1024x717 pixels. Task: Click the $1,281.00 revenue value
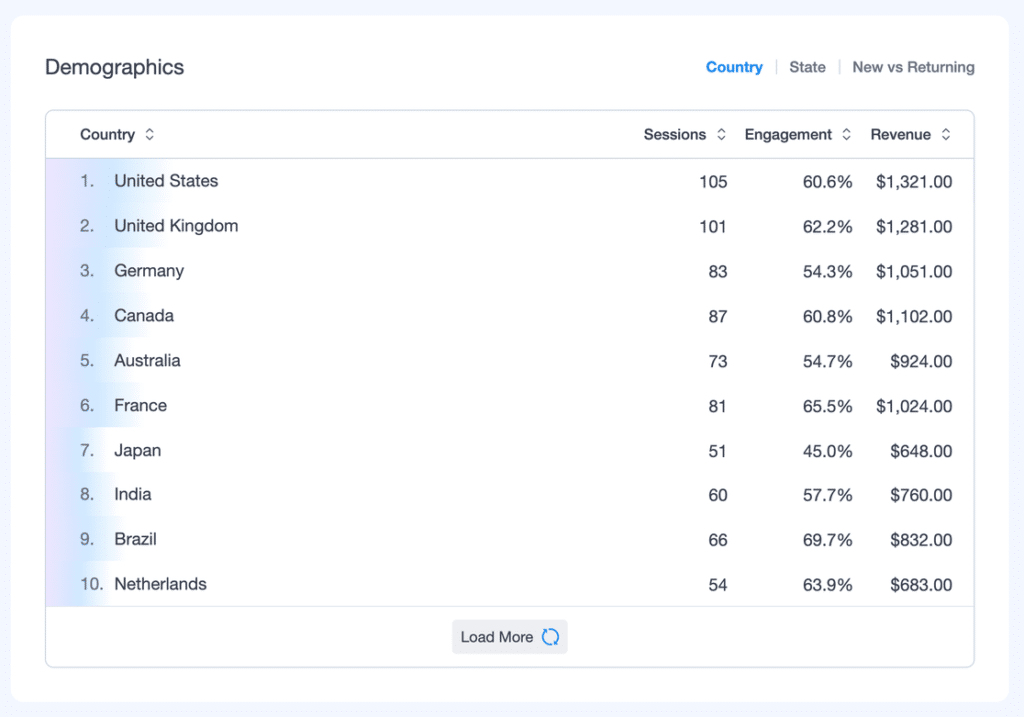tap(914, 227)
